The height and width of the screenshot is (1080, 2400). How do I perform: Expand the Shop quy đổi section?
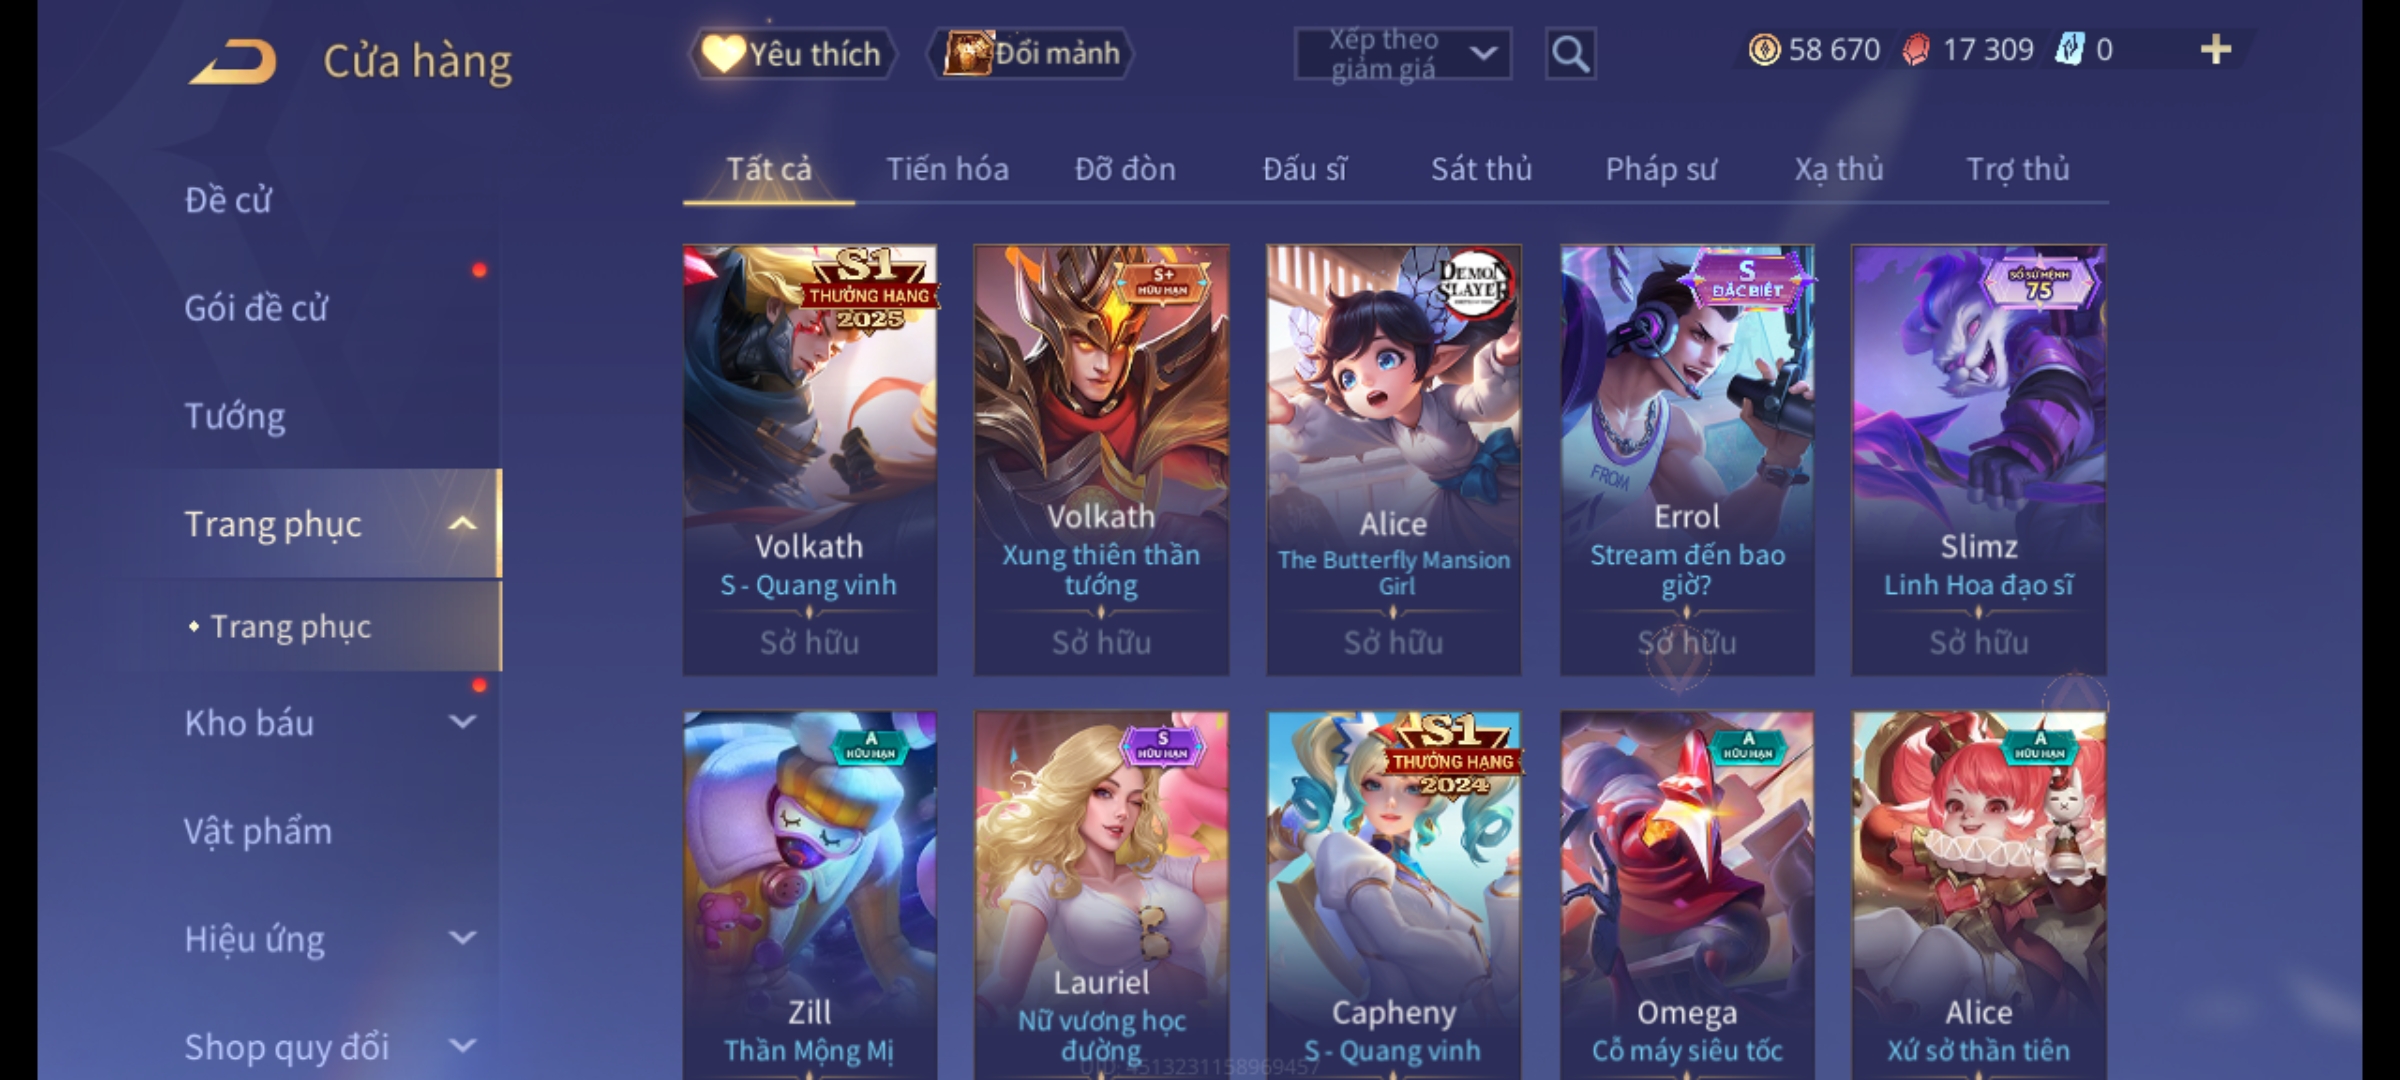click(x=463, y=1046)
